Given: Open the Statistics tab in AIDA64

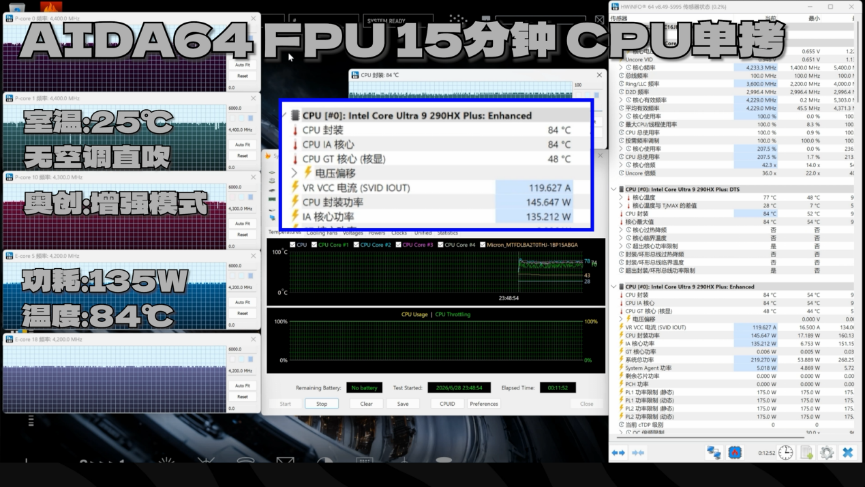Looking at the screenshot, I should (447, 233).
